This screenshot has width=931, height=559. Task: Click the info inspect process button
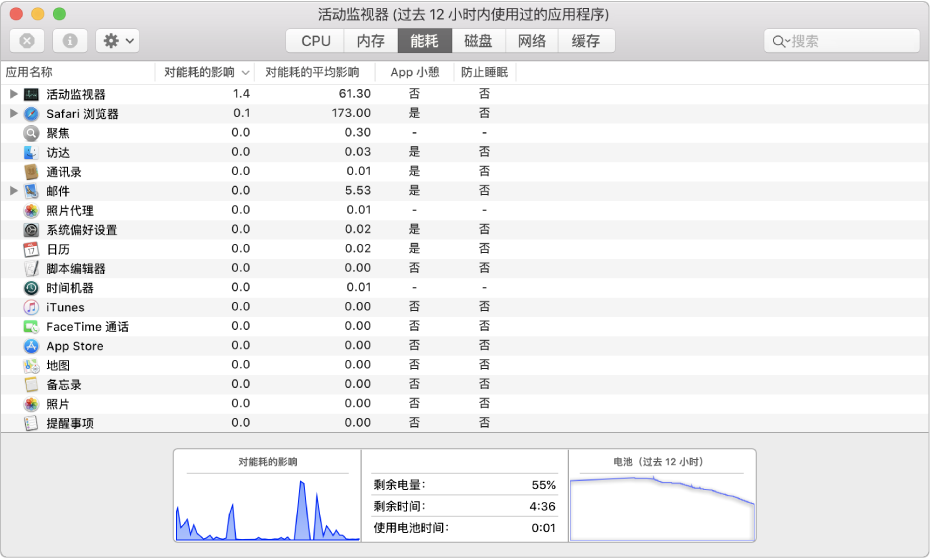click(x=70, y=41)
